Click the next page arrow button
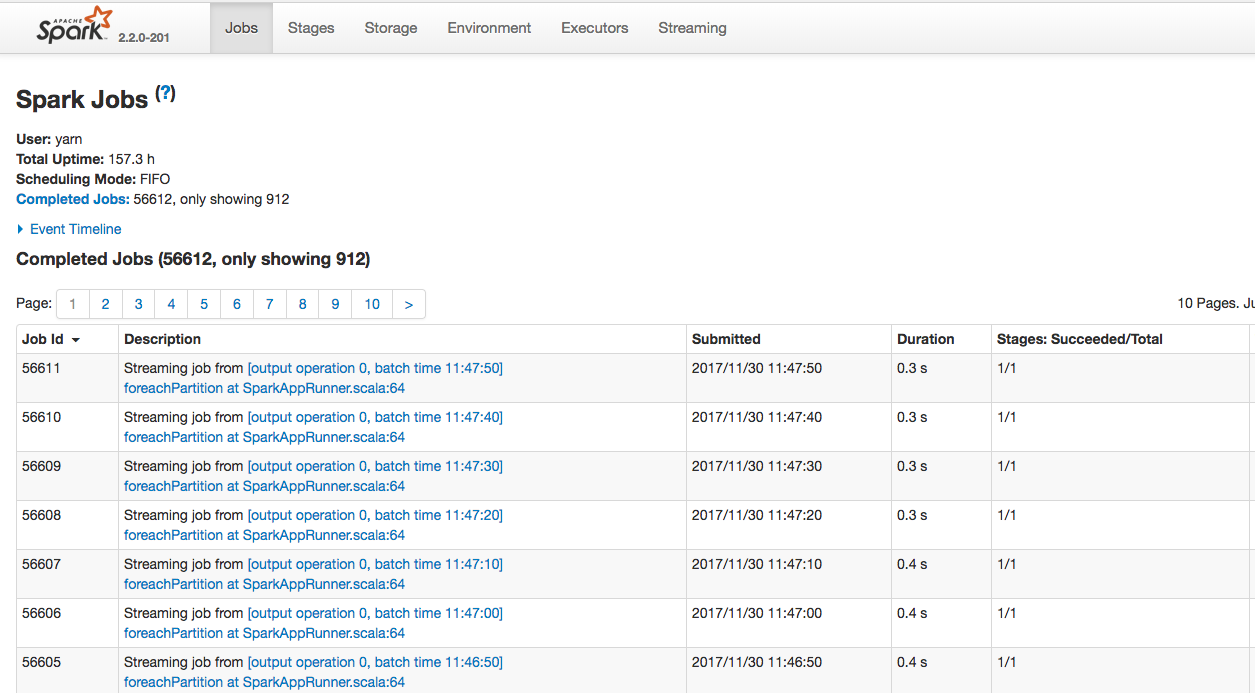This screenshot has width=1255, height=693. 408,304
